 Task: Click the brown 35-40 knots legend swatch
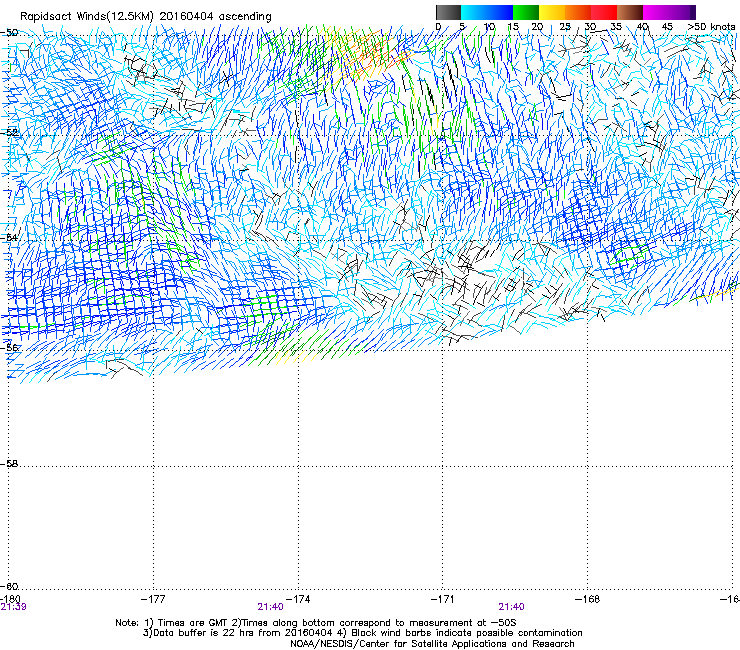coord(630,12)
